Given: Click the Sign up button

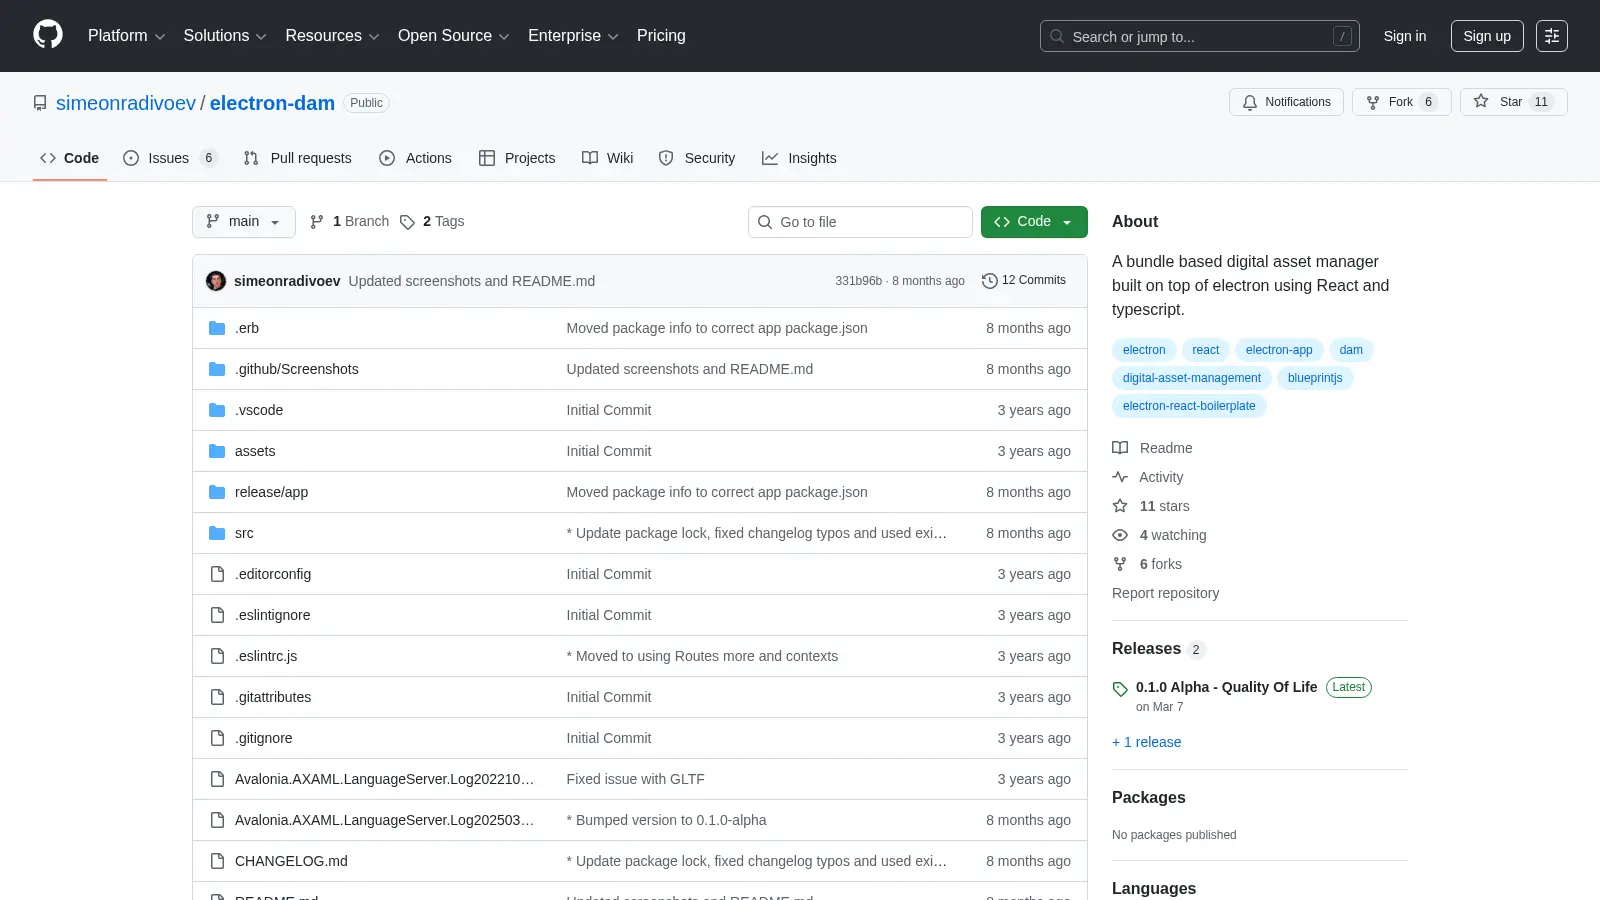Looking at the screenshot, I should pos(1487,36).
